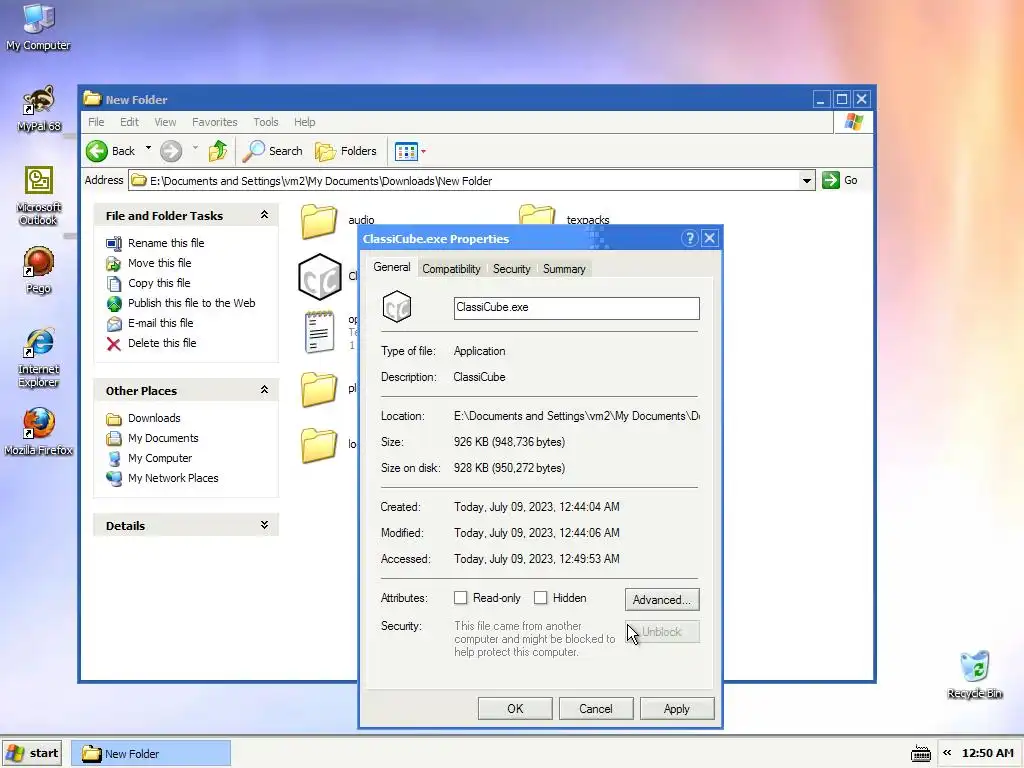
Task: Click the Go button
Action: 840,180
